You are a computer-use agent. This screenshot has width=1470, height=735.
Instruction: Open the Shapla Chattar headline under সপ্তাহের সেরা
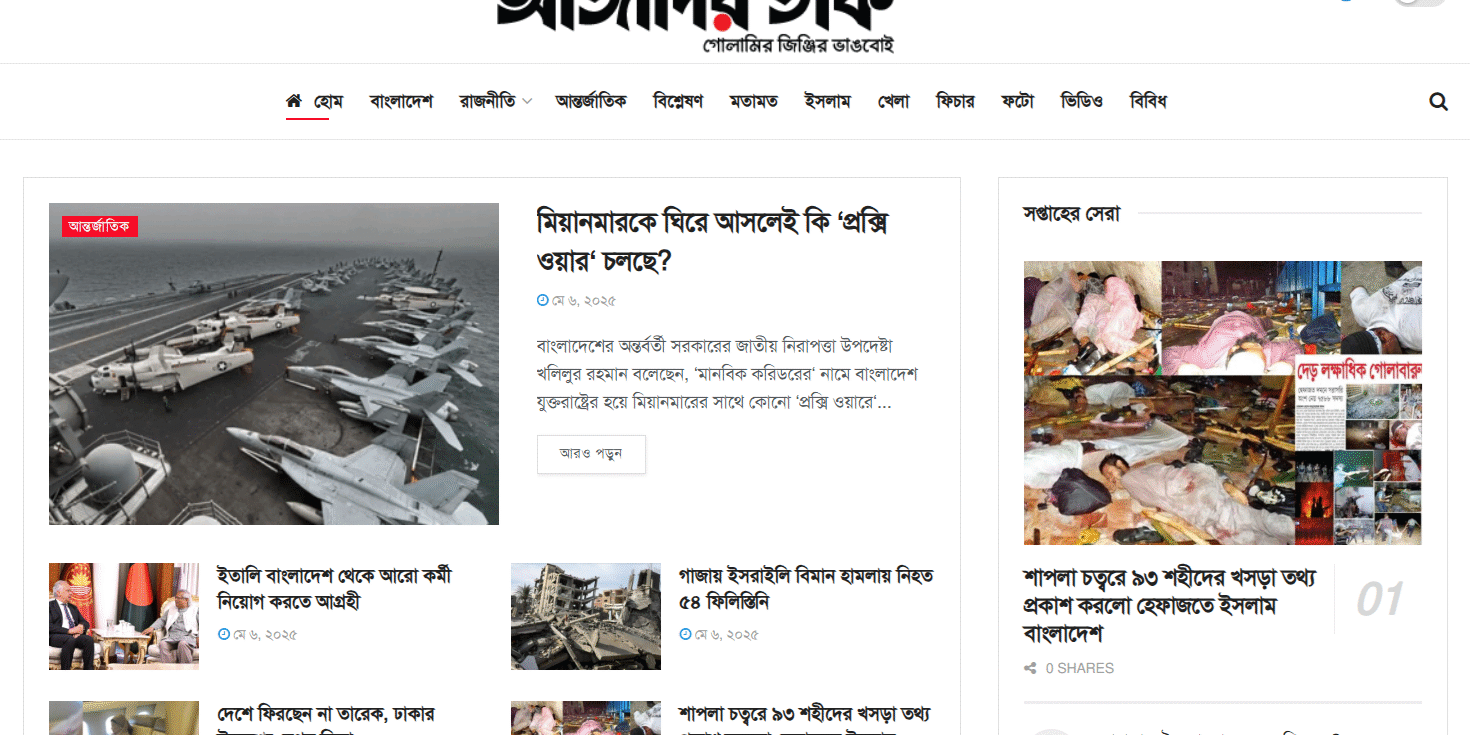tap(1170, 606)
